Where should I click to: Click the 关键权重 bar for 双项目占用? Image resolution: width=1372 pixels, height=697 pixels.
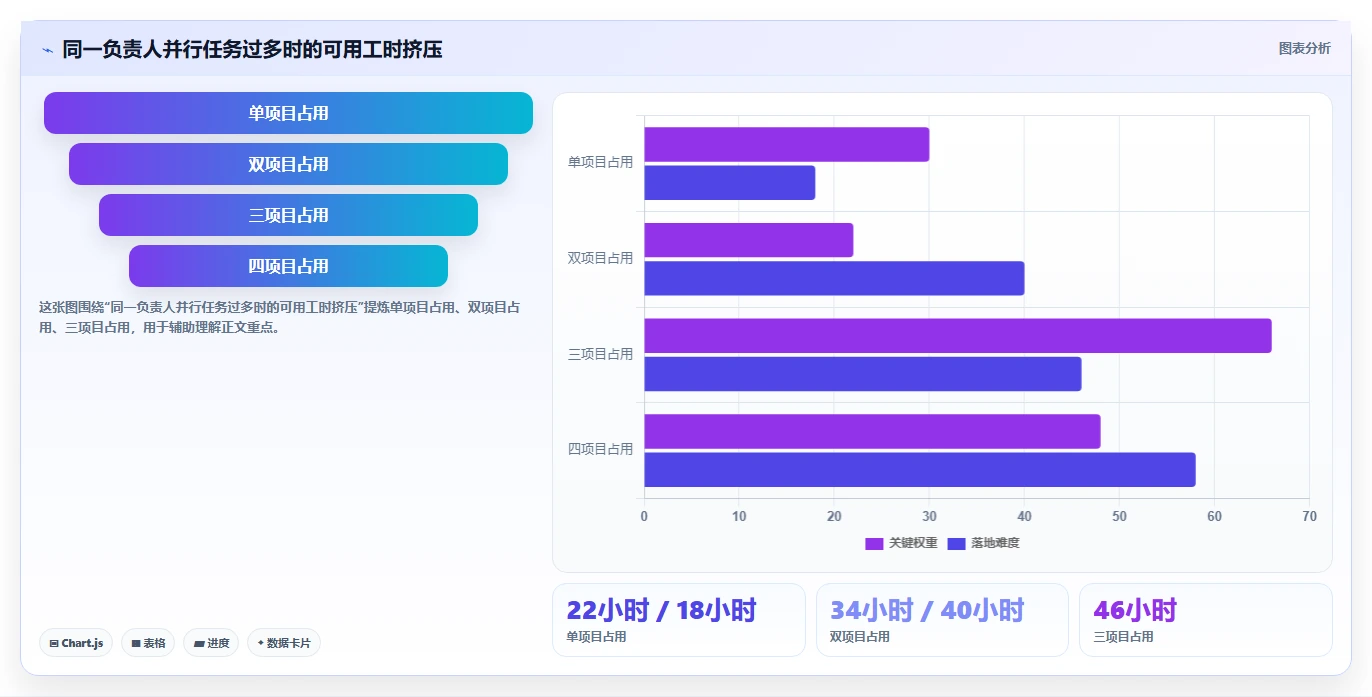(x=748, y=240)
